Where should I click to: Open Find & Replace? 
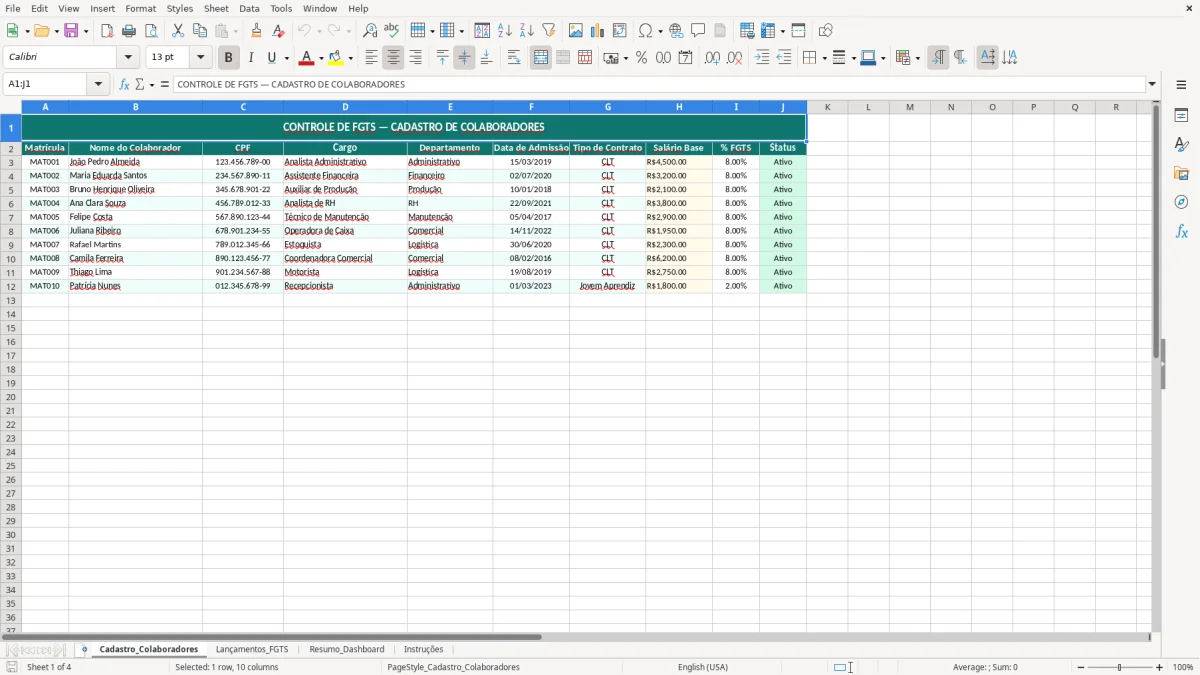(x=370, y=31)
